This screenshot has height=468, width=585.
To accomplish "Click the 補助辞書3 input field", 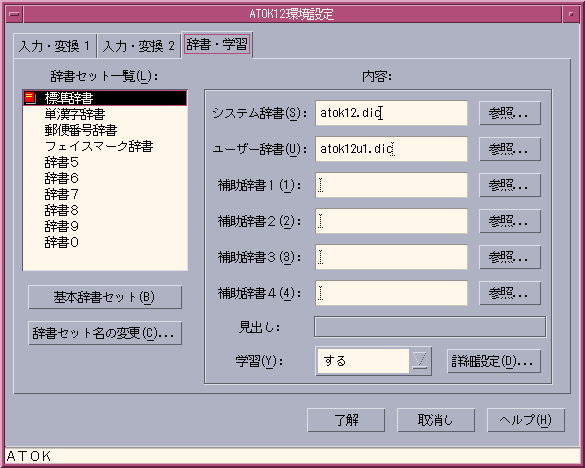I will click(x=391, y=257).
